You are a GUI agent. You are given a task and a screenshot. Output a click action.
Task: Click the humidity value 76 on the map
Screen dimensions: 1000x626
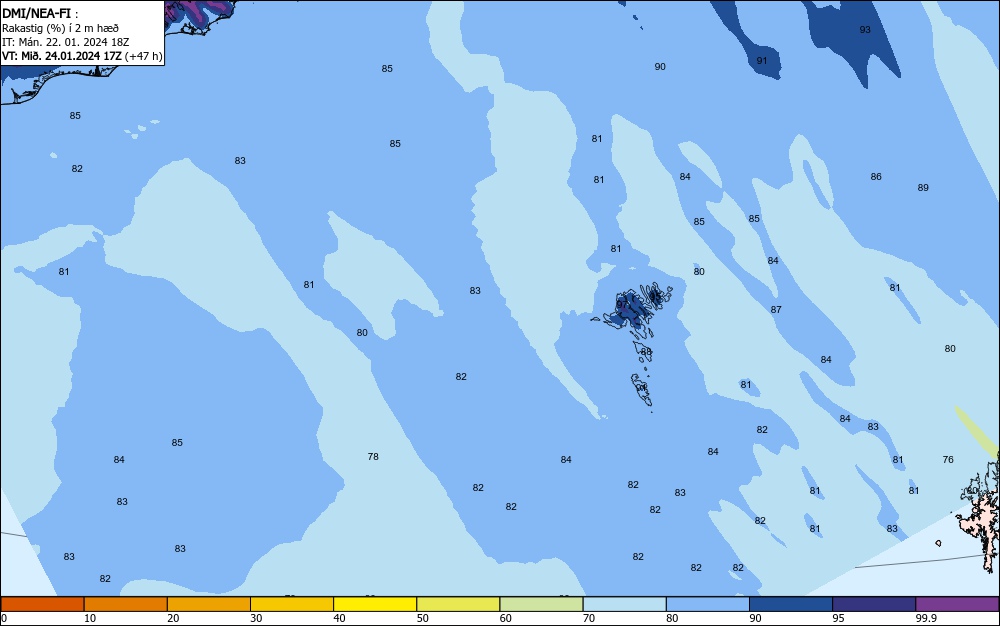click(948, 459)
